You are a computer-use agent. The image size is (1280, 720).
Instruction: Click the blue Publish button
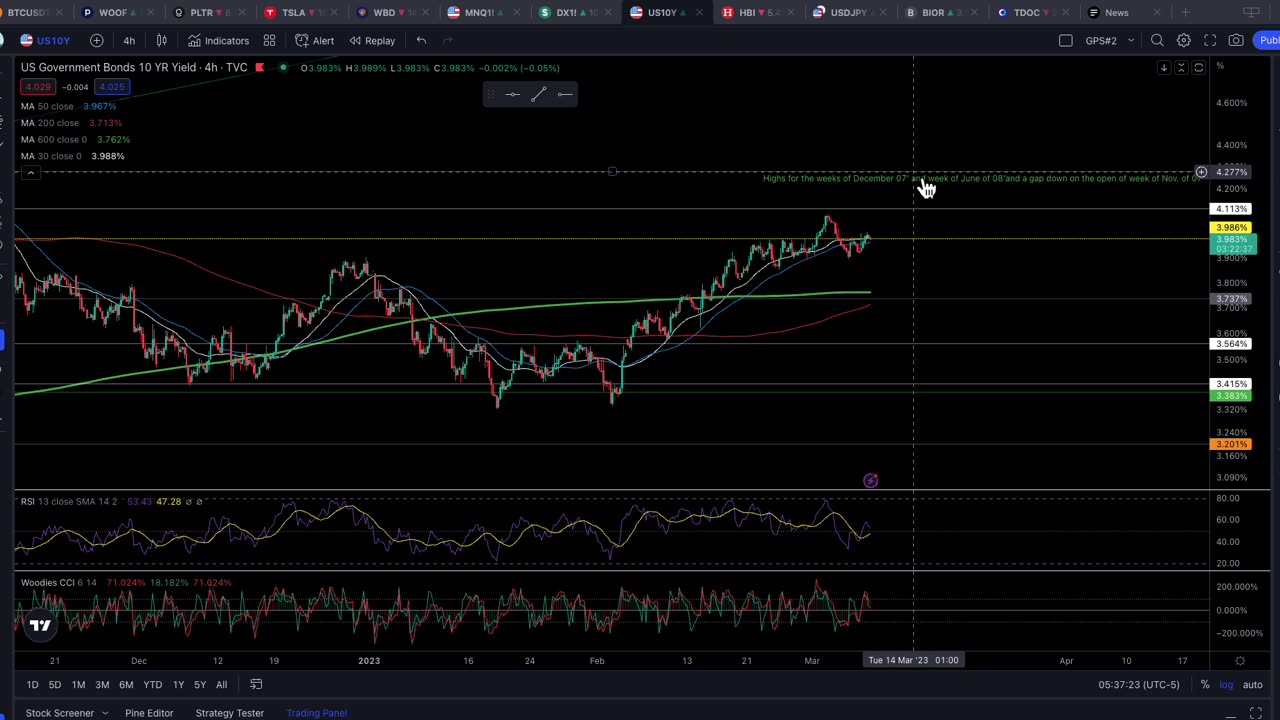pos(1268,40)
